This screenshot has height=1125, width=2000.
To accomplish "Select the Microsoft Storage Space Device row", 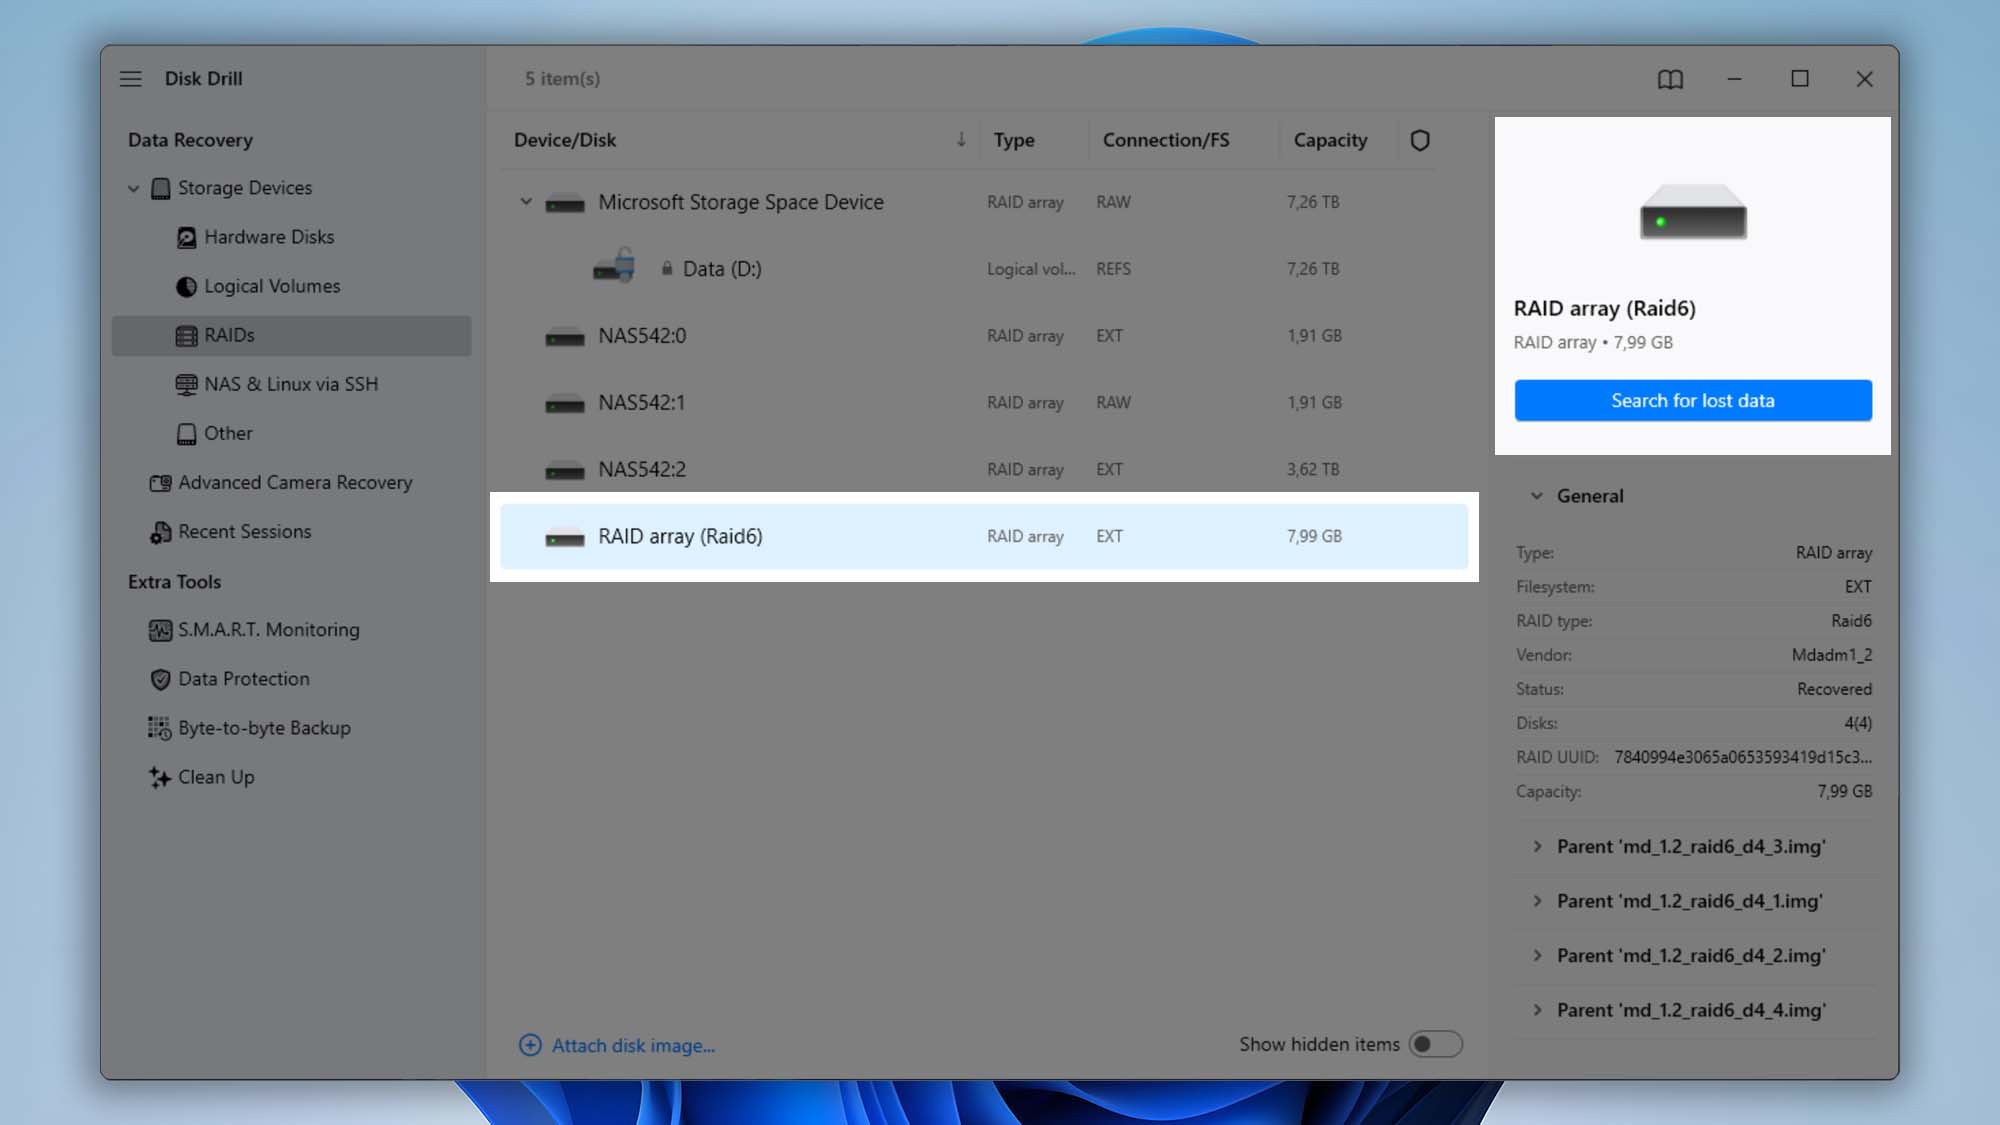I will click(x=984, y=202).
